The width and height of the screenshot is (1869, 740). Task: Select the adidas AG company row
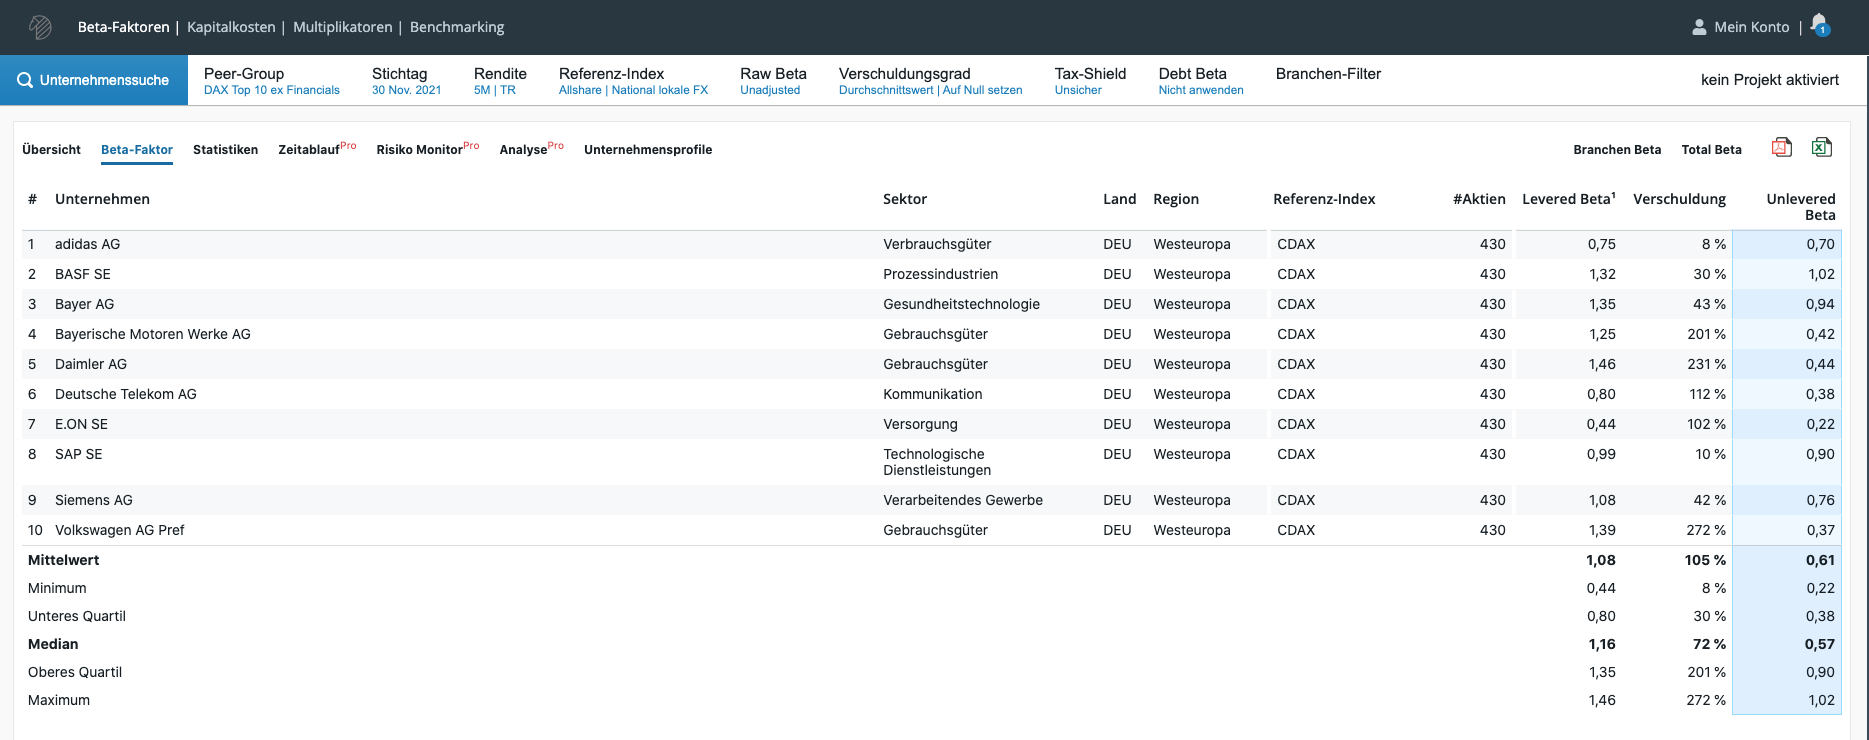[x=87, y=244]
